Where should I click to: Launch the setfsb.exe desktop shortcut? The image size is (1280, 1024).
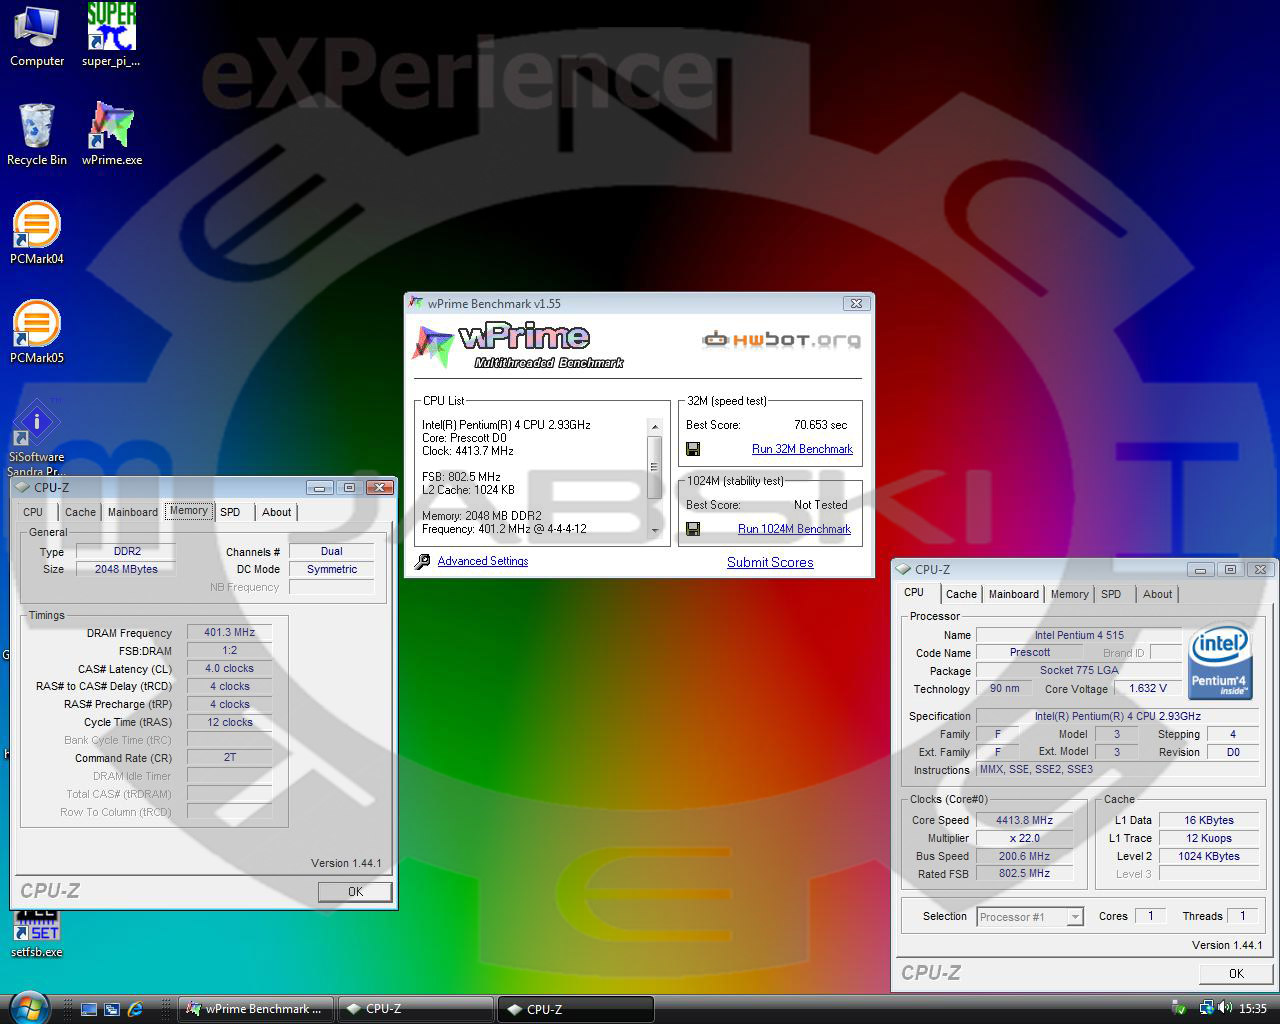(x=36, y=935)
